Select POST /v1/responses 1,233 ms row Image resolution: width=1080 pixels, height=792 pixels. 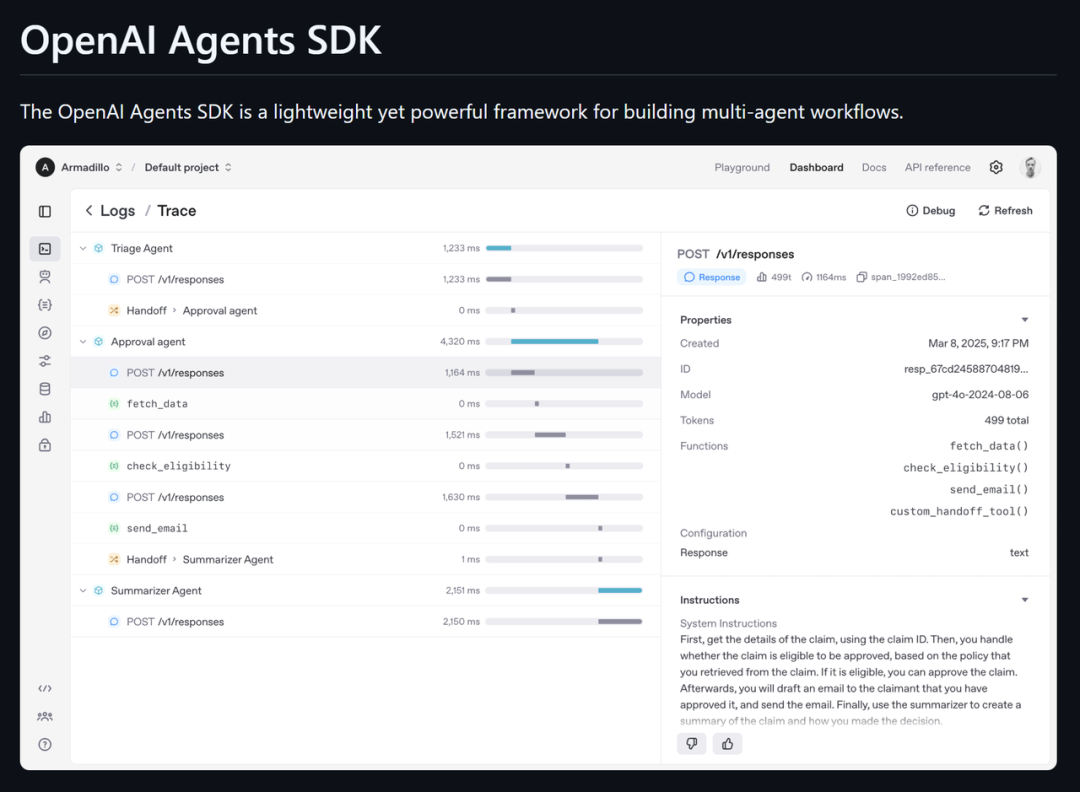pyautogui.click(x=366, y=280)
